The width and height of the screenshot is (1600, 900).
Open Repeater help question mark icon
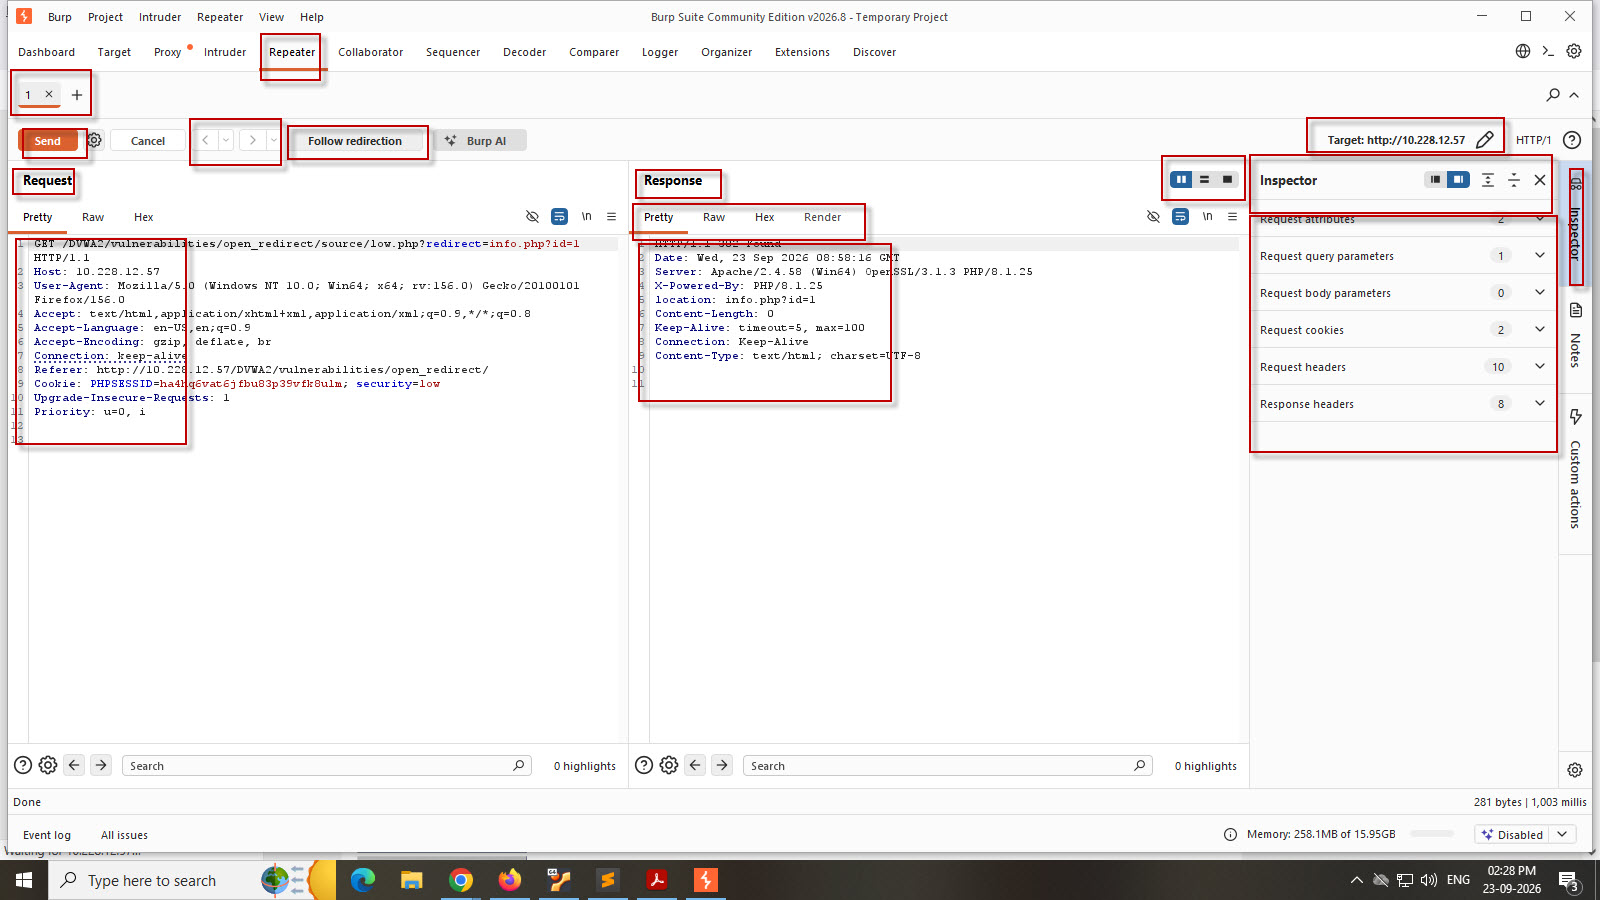[1572, 140]
